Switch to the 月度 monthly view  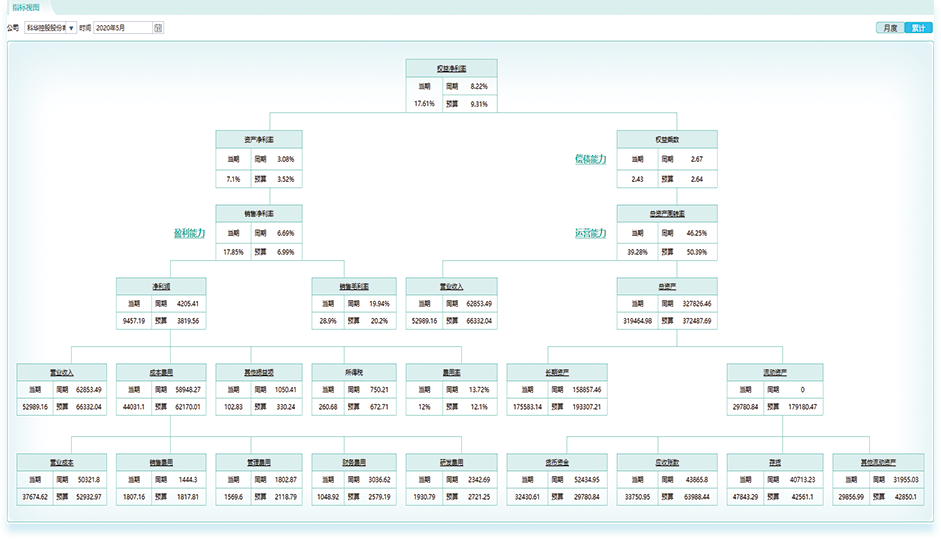(889, 28)
